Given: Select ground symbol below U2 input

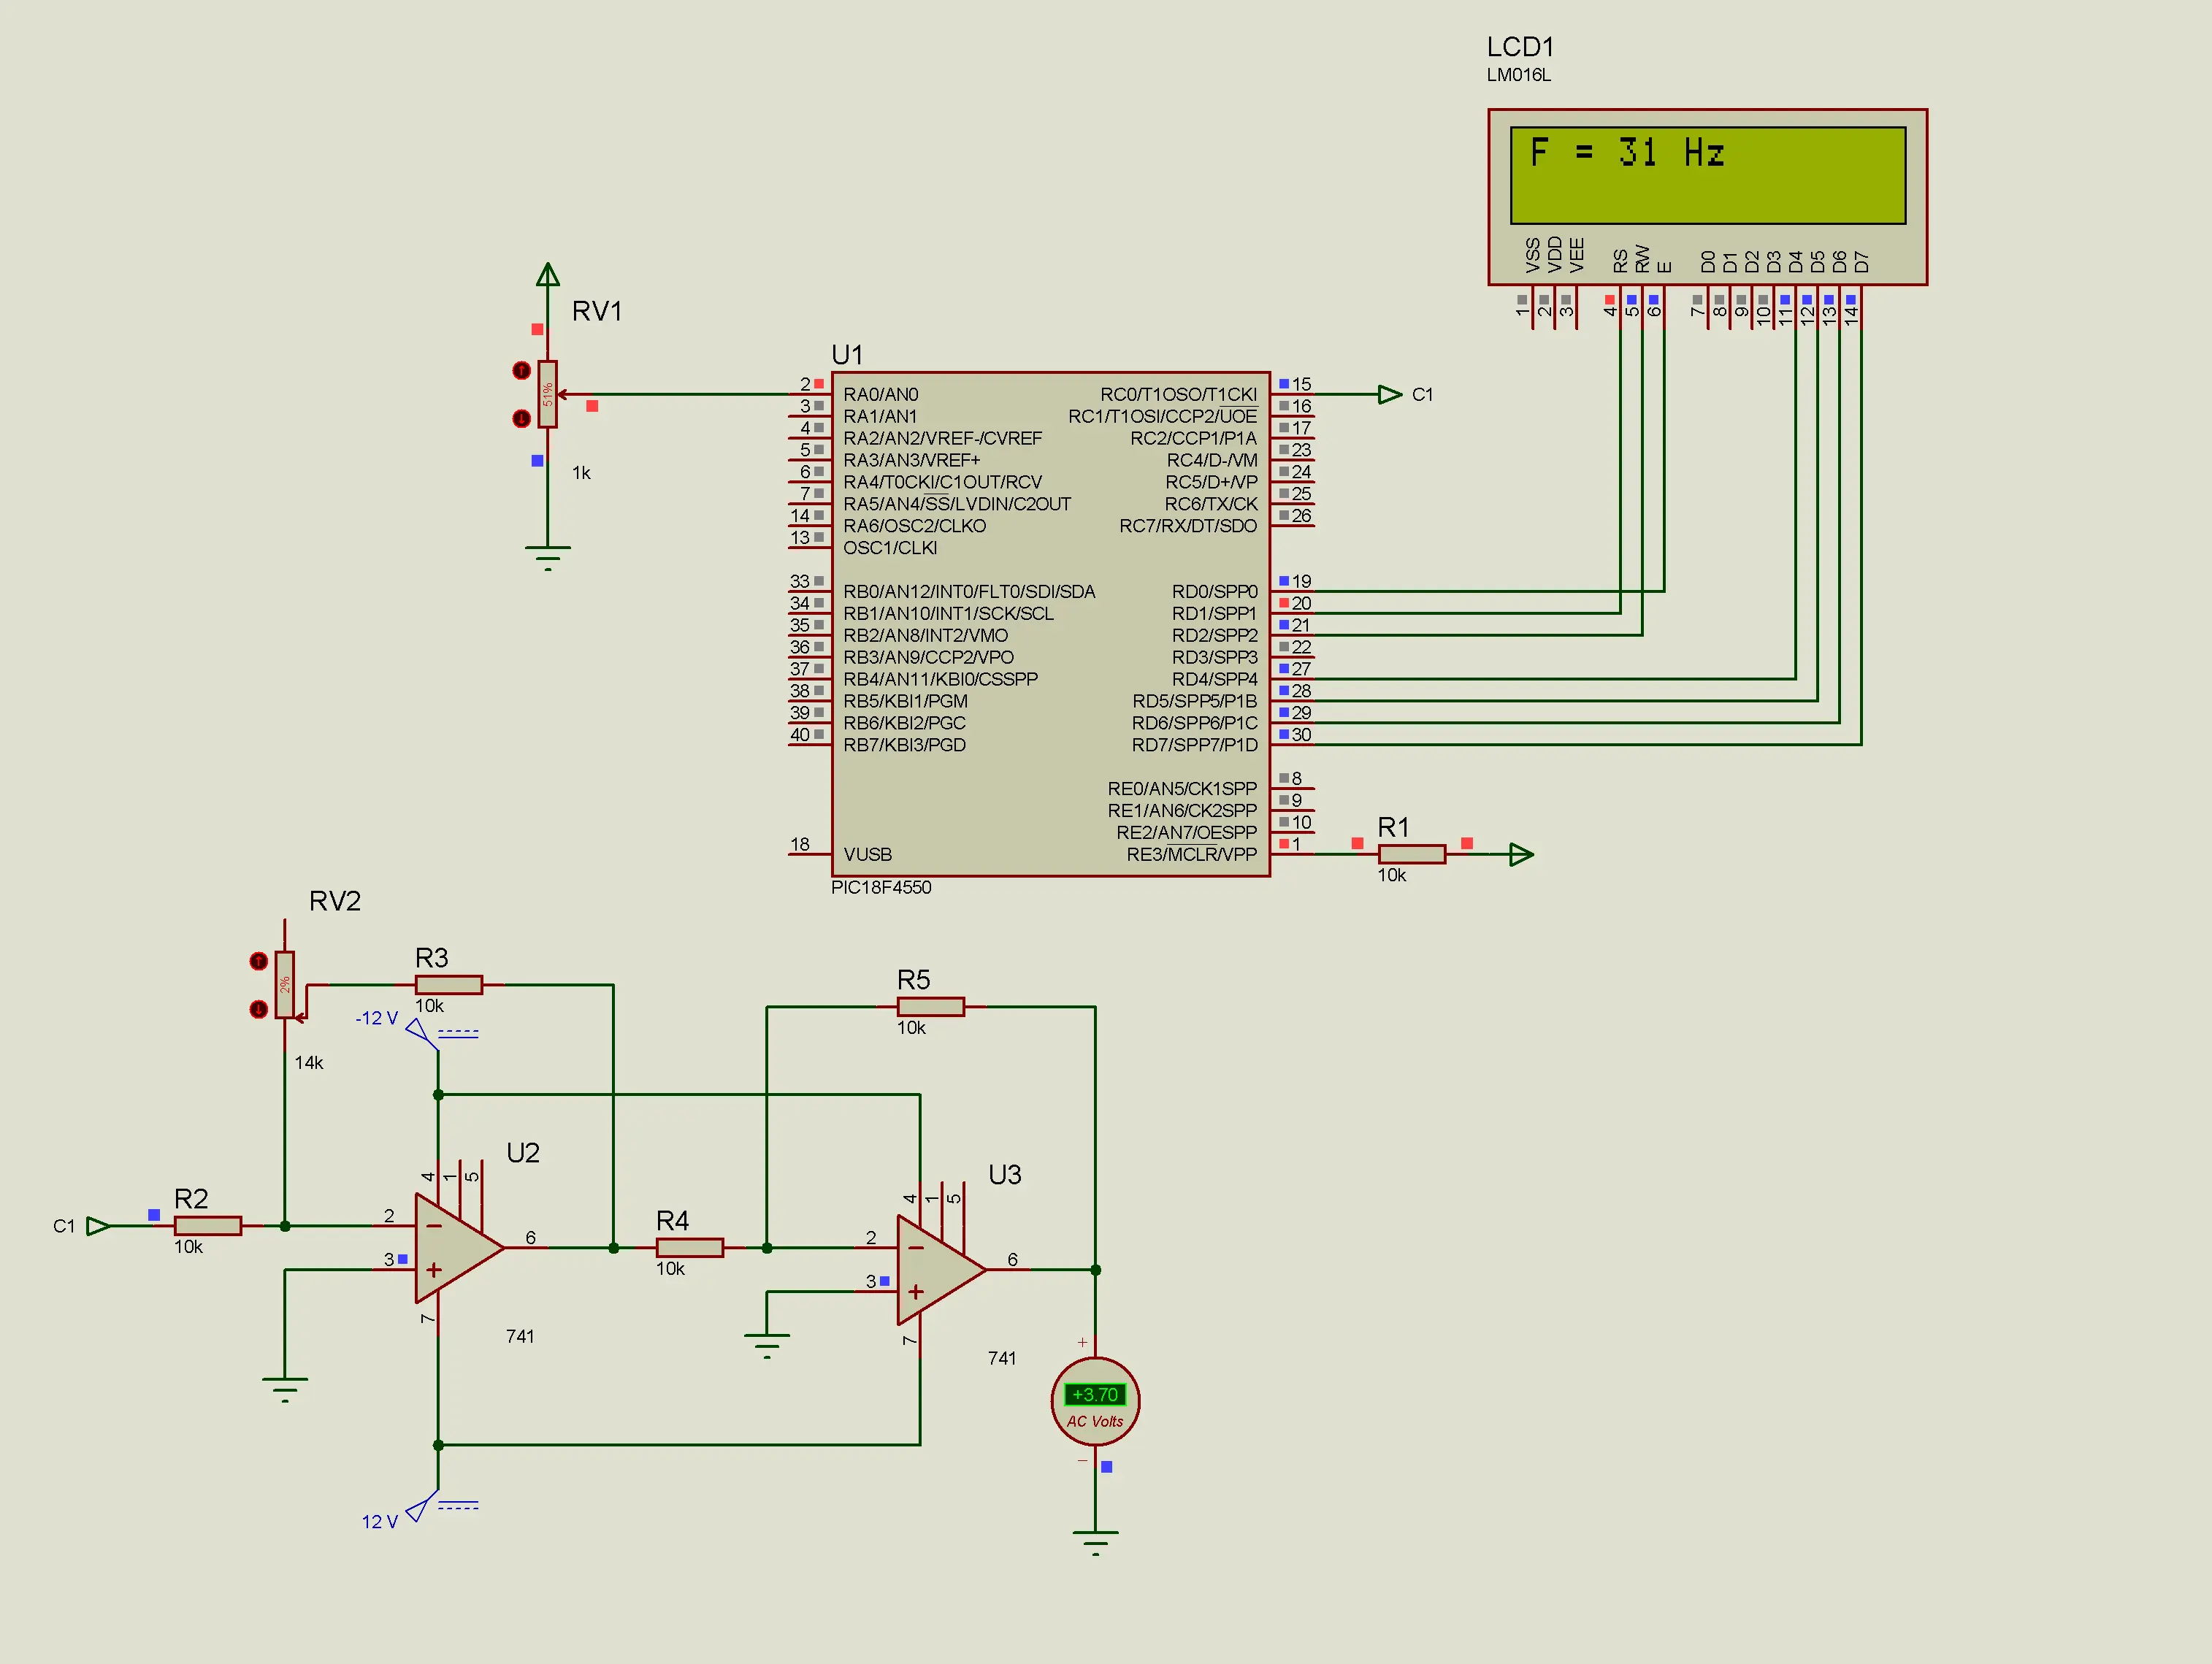Looking at the screenshot, I should point(285,1389).
